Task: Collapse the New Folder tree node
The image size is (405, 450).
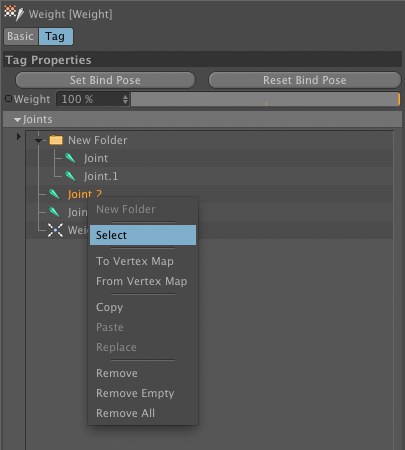Action: click(x=39, y=141)
